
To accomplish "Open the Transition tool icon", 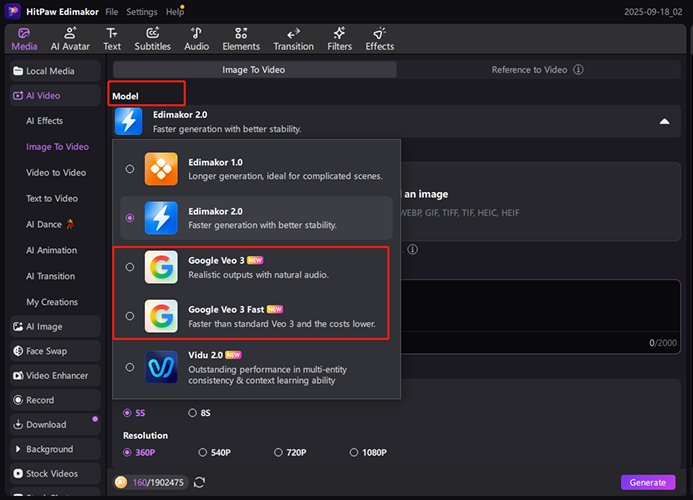I will (x=293, y=33).
